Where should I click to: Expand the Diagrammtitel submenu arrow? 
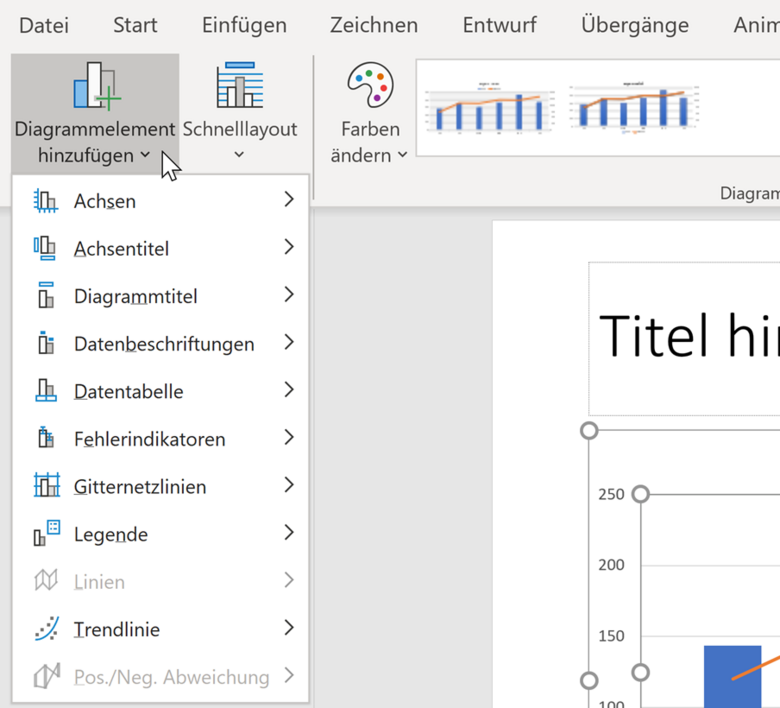(x=289, y=295)
